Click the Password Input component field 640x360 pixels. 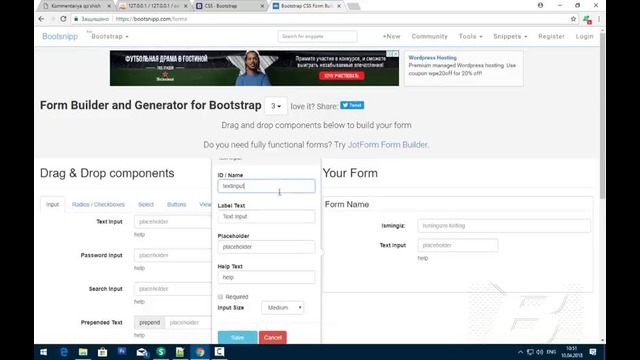(173, 255)
